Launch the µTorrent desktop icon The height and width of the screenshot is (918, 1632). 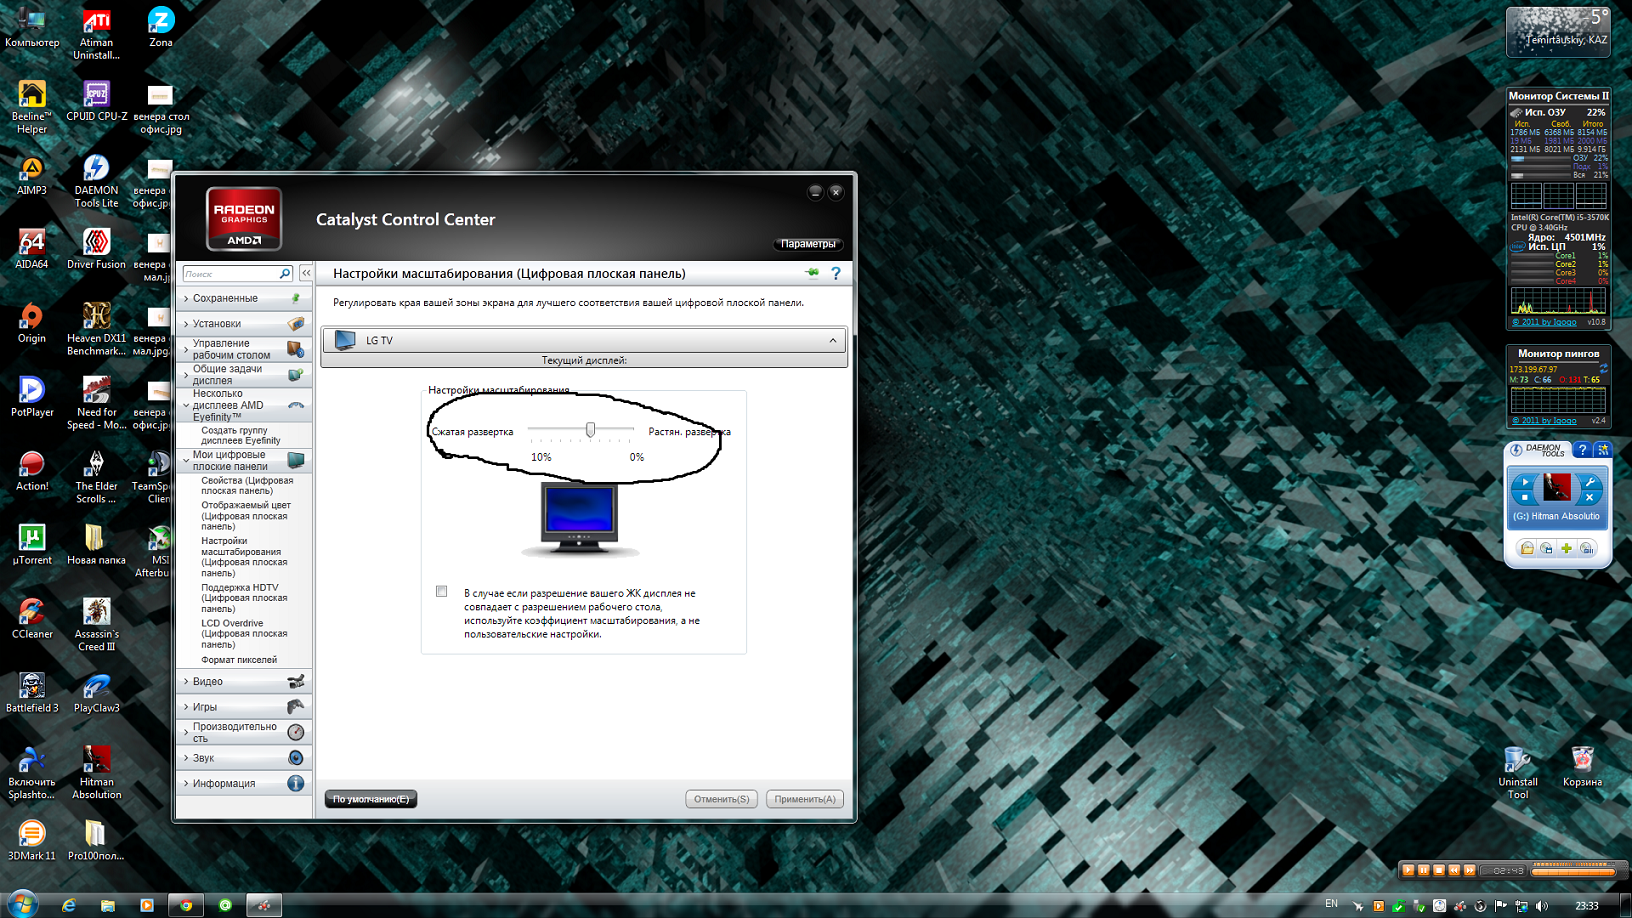click(32, 546)
